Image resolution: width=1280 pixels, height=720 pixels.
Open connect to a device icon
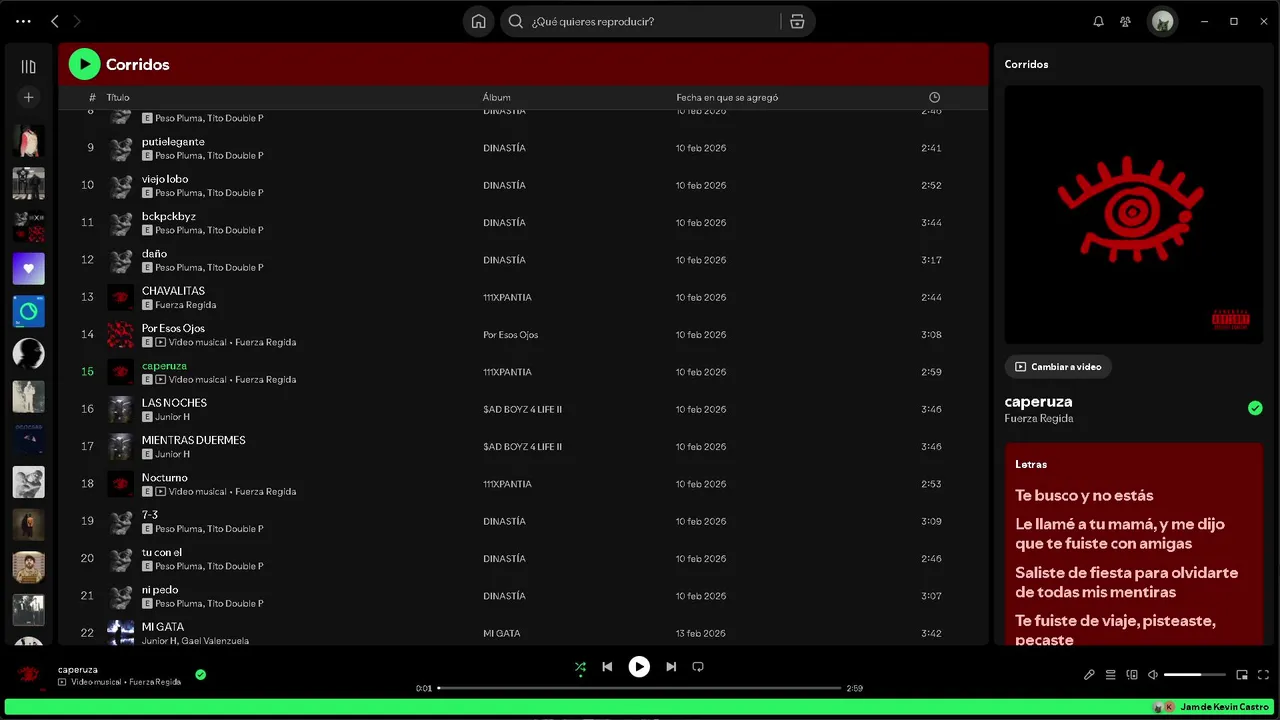tap(1132, 675)
